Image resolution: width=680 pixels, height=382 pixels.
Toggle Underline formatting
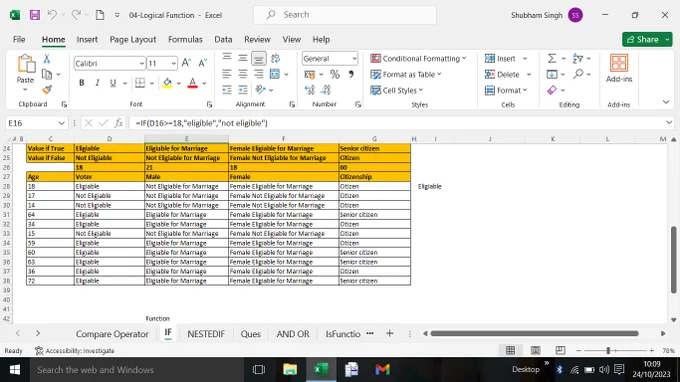[113, 83]
